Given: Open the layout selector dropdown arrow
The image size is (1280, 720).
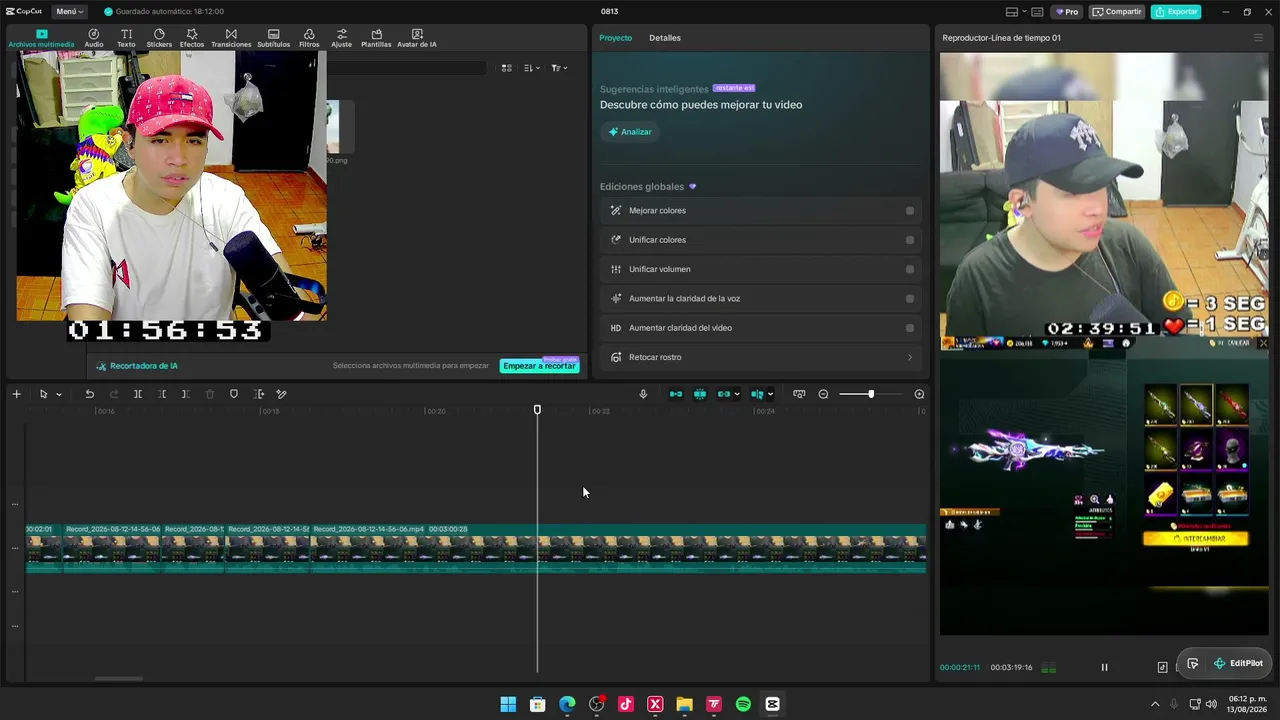Looking at the screenshot, I should pos(1024,12).
